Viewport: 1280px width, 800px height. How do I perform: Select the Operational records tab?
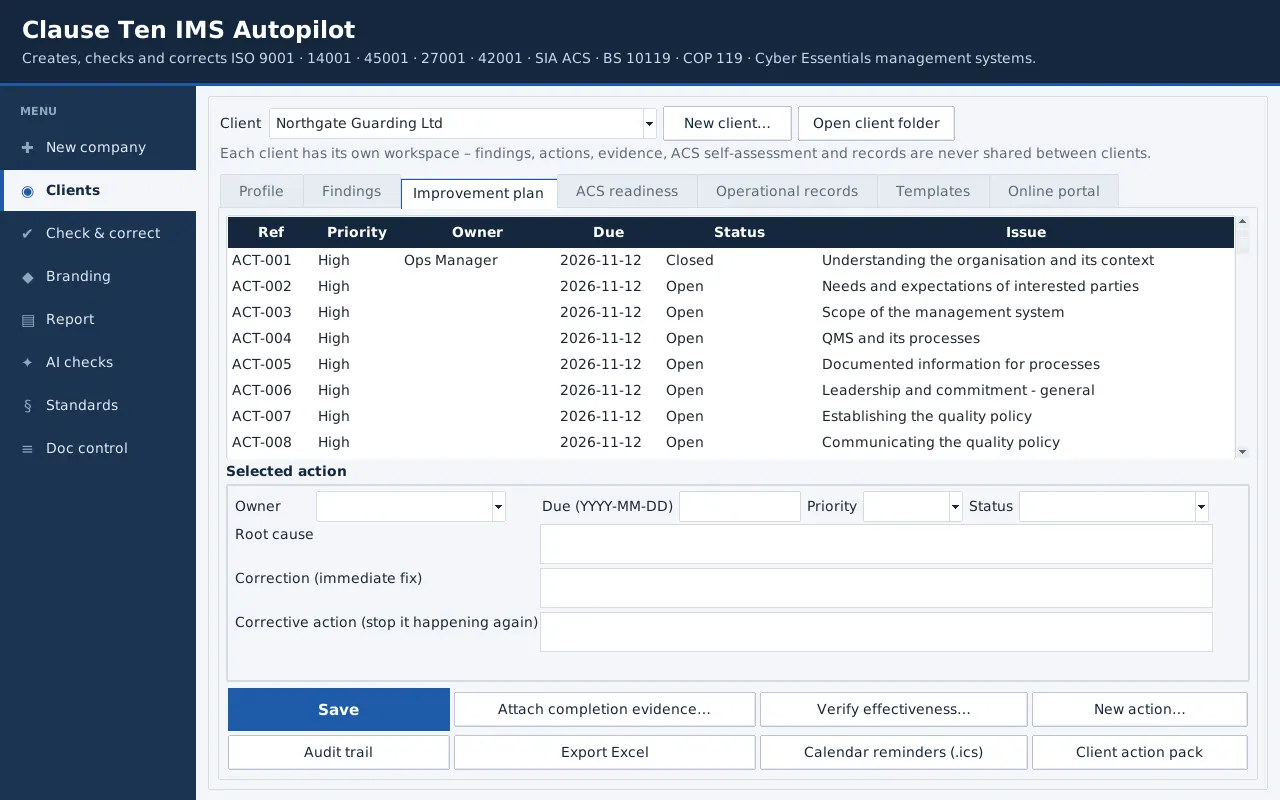point(787,191)
